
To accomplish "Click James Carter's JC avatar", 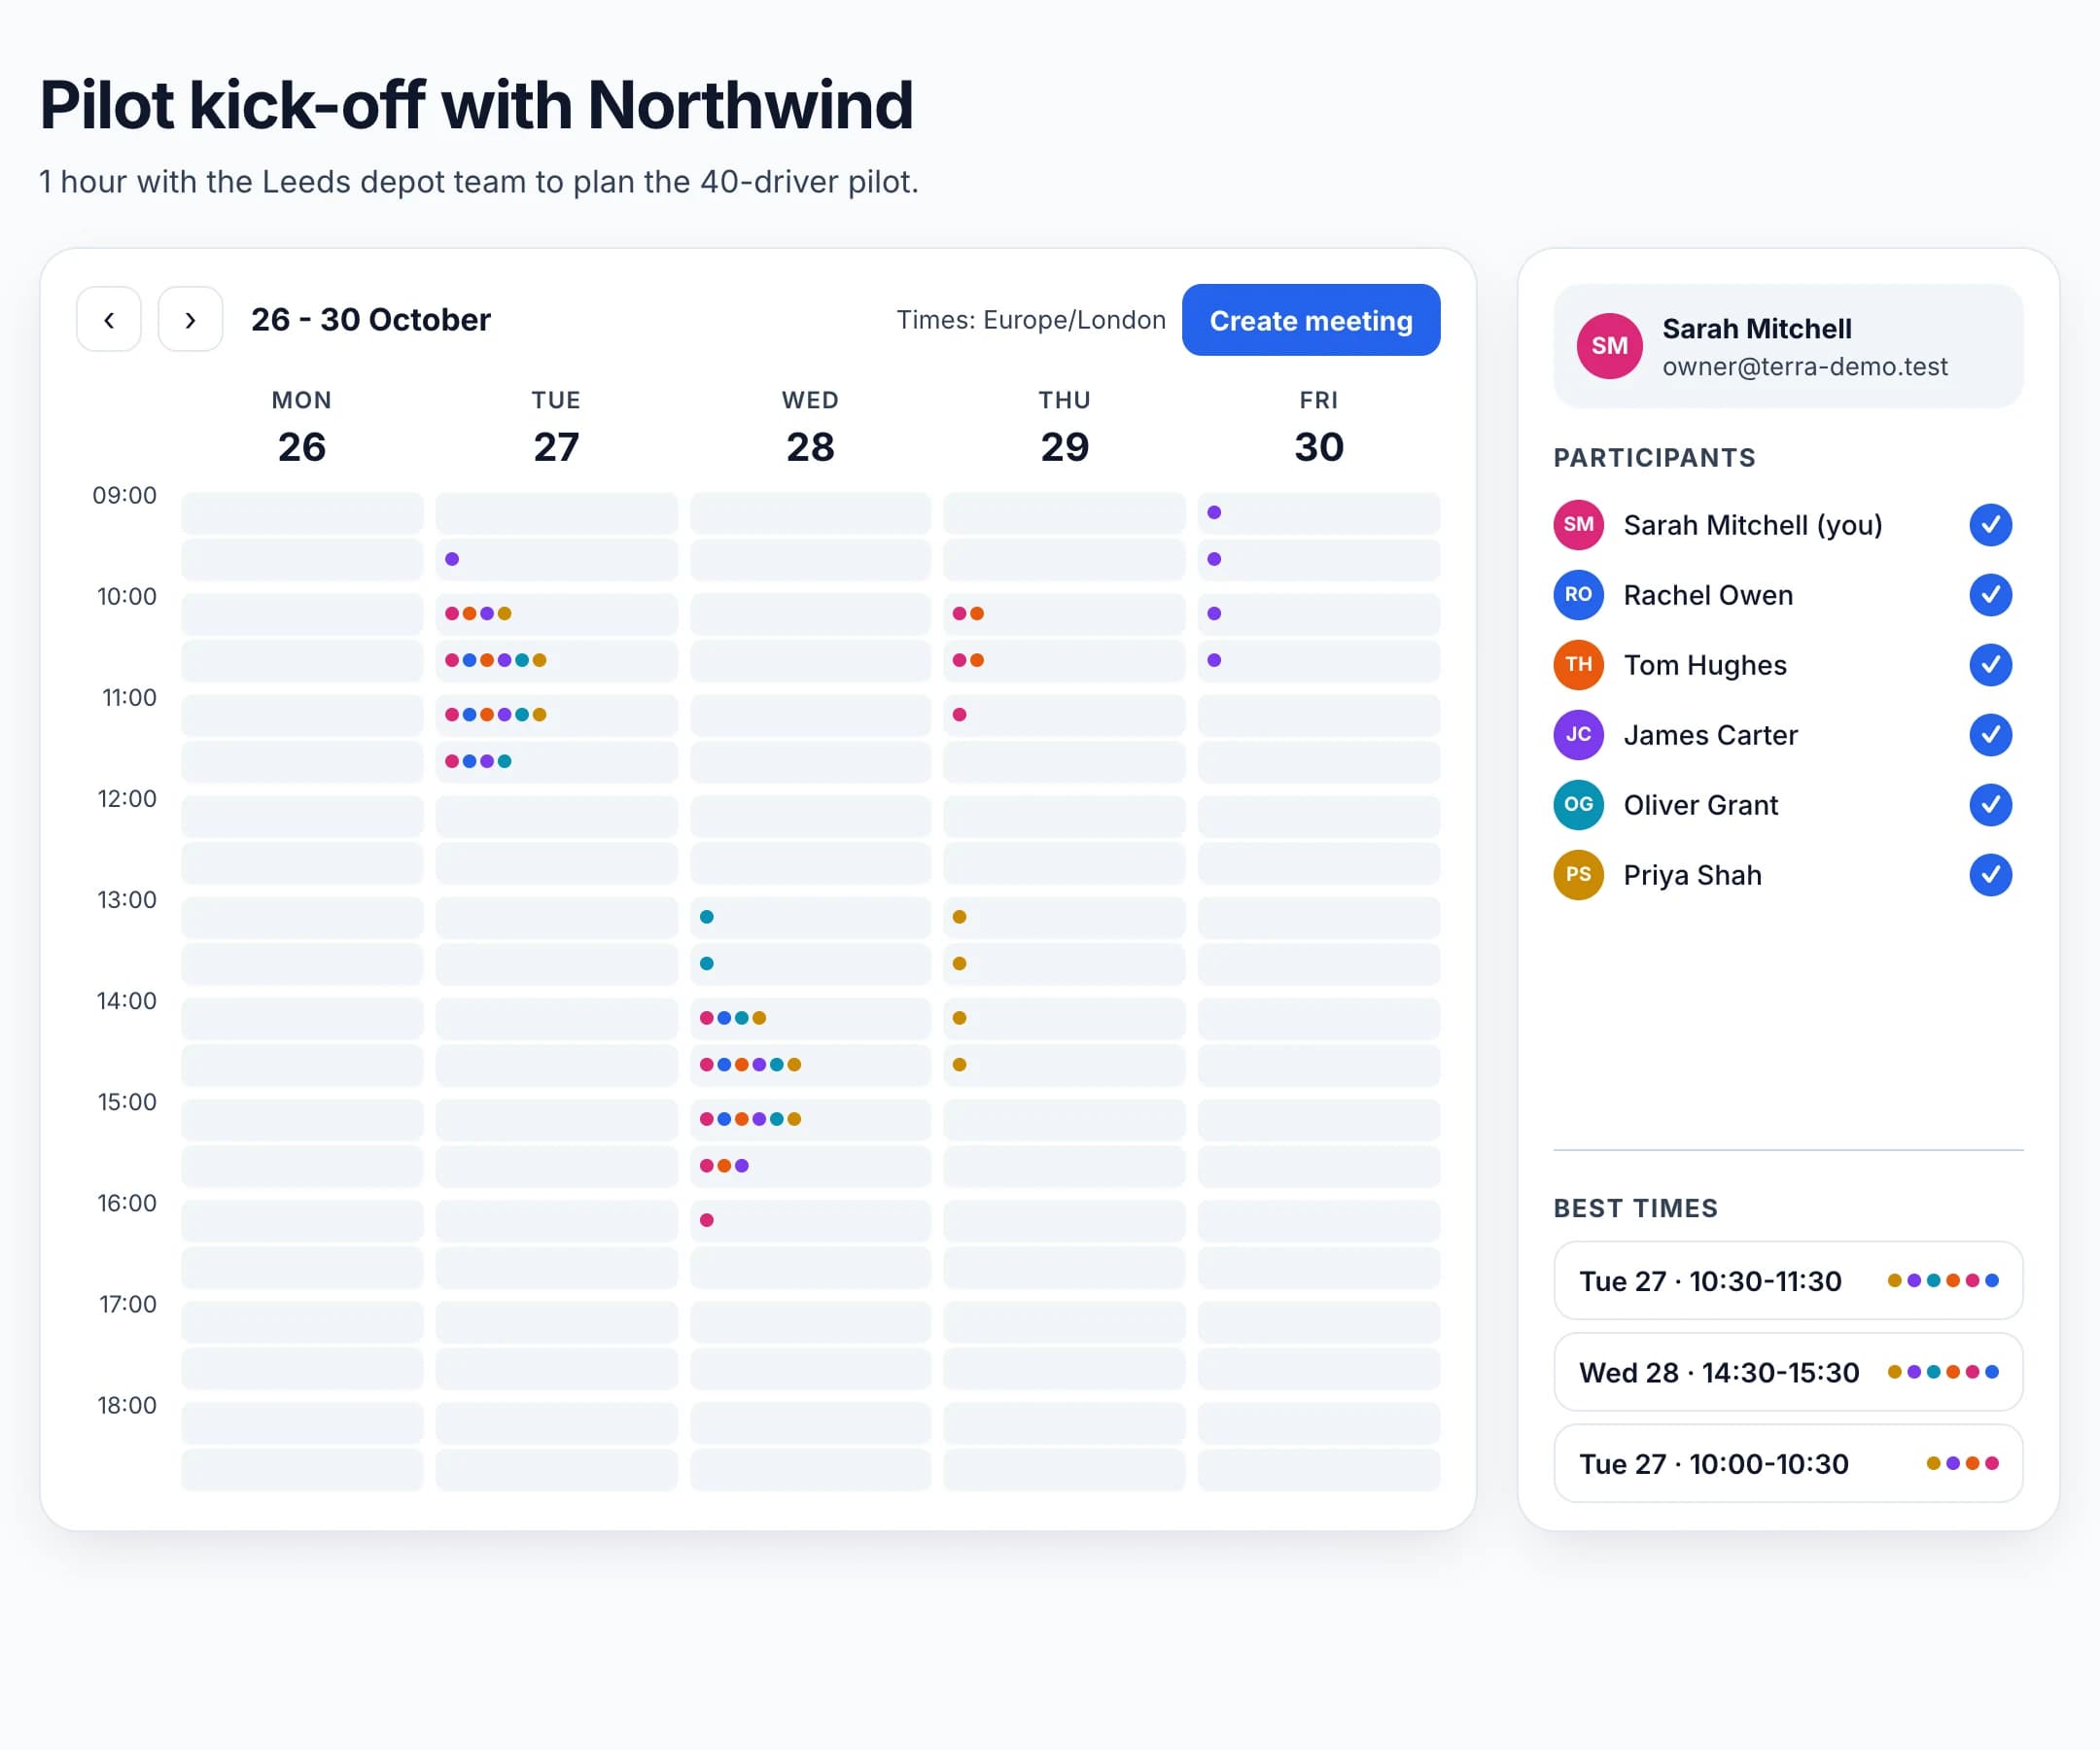I will pos(1578,735).
